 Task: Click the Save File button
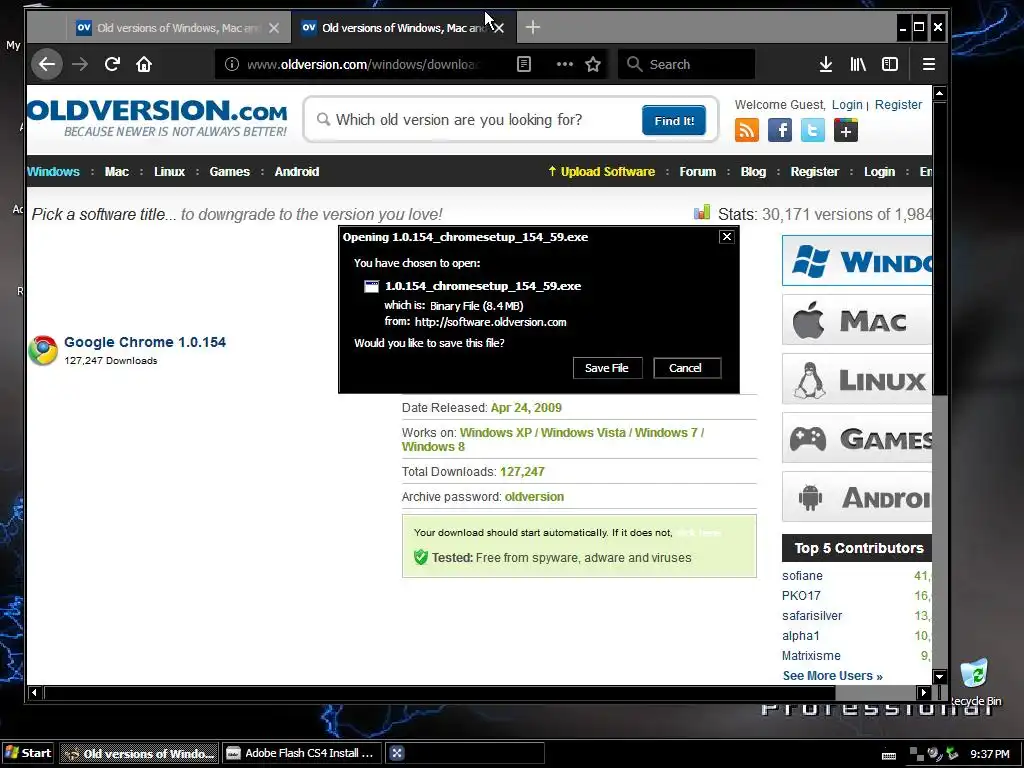tap(607, 368)
